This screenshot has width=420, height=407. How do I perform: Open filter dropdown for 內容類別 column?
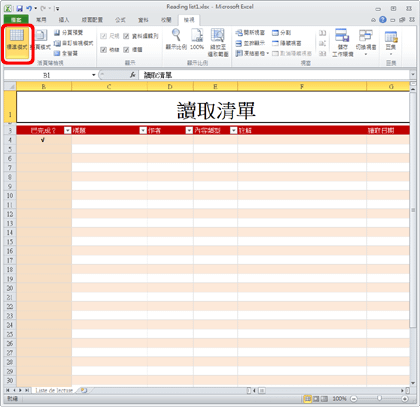[x=234, y=130]
